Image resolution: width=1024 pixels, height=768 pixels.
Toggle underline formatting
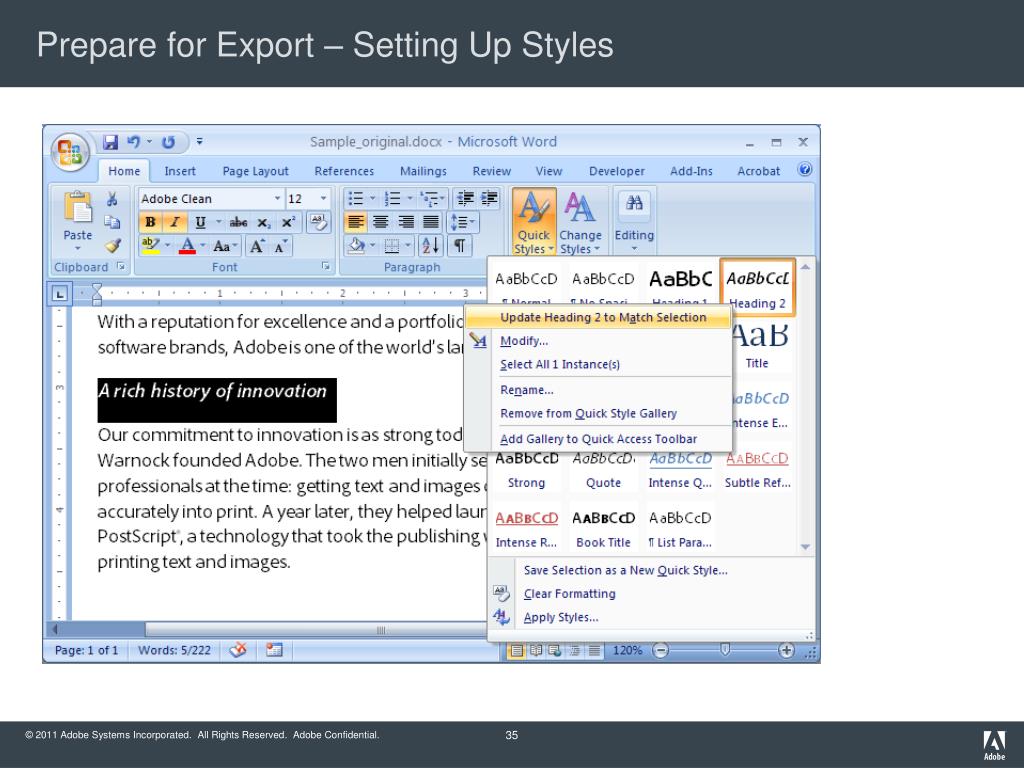coord(200,223)
